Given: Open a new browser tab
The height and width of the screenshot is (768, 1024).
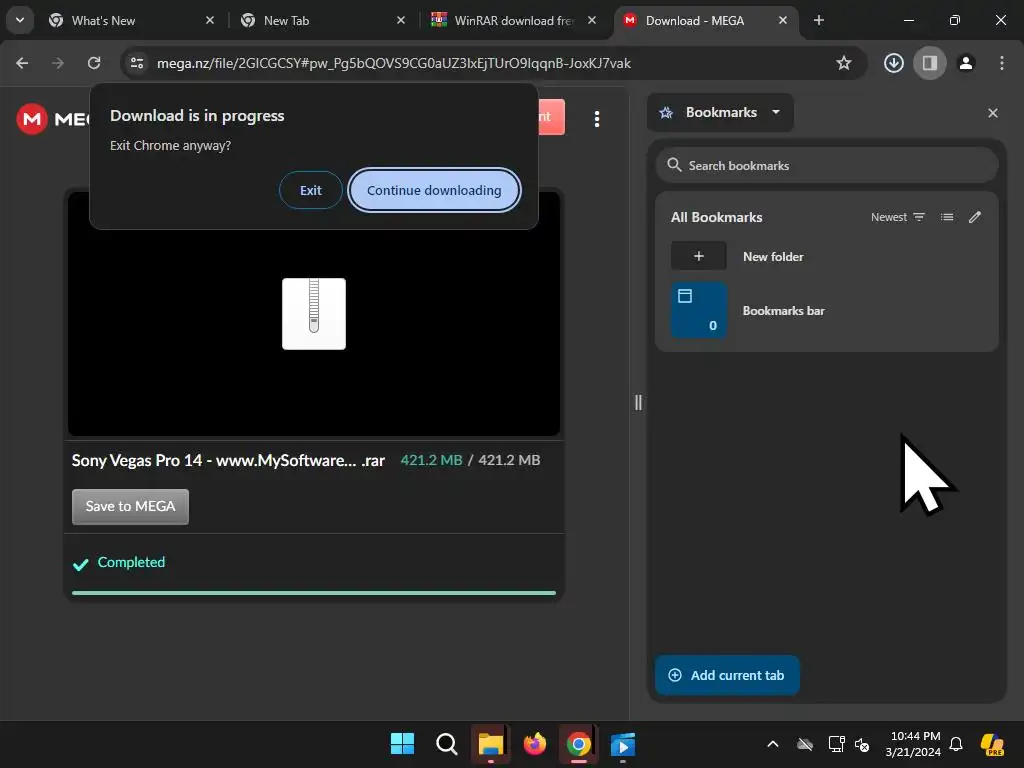Looking at the screenshot, I should [x=819, y=20].
